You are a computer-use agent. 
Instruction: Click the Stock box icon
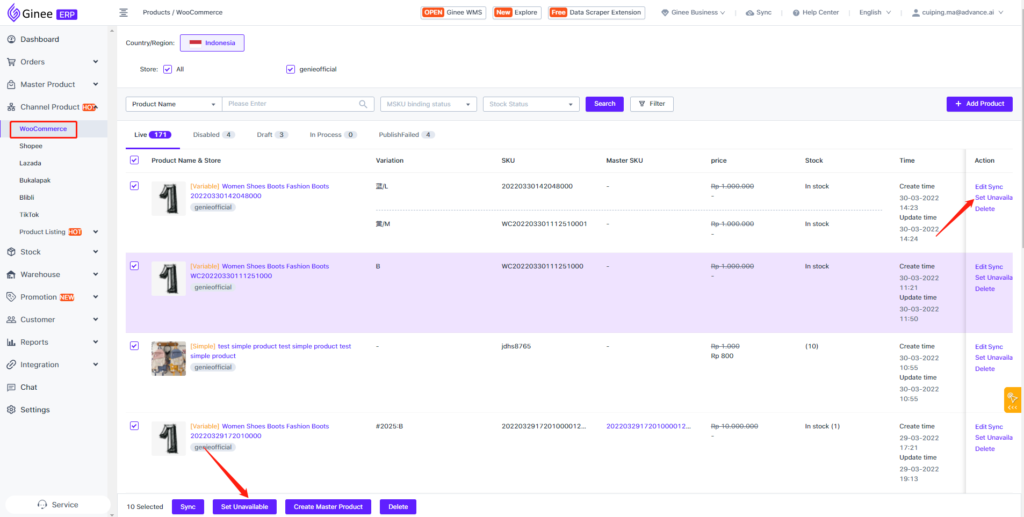pyautogui.click(x=11, y=252)
